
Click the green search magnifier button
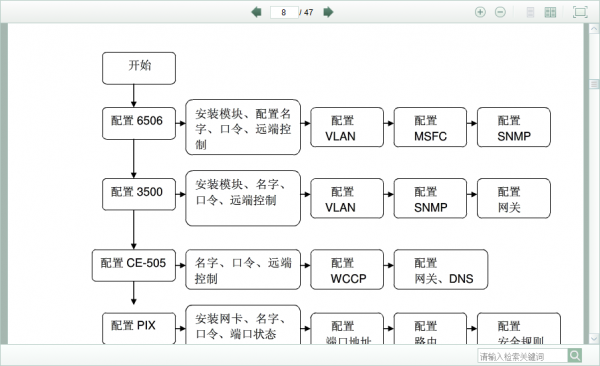pyautogui.click(x=575, y=356)
